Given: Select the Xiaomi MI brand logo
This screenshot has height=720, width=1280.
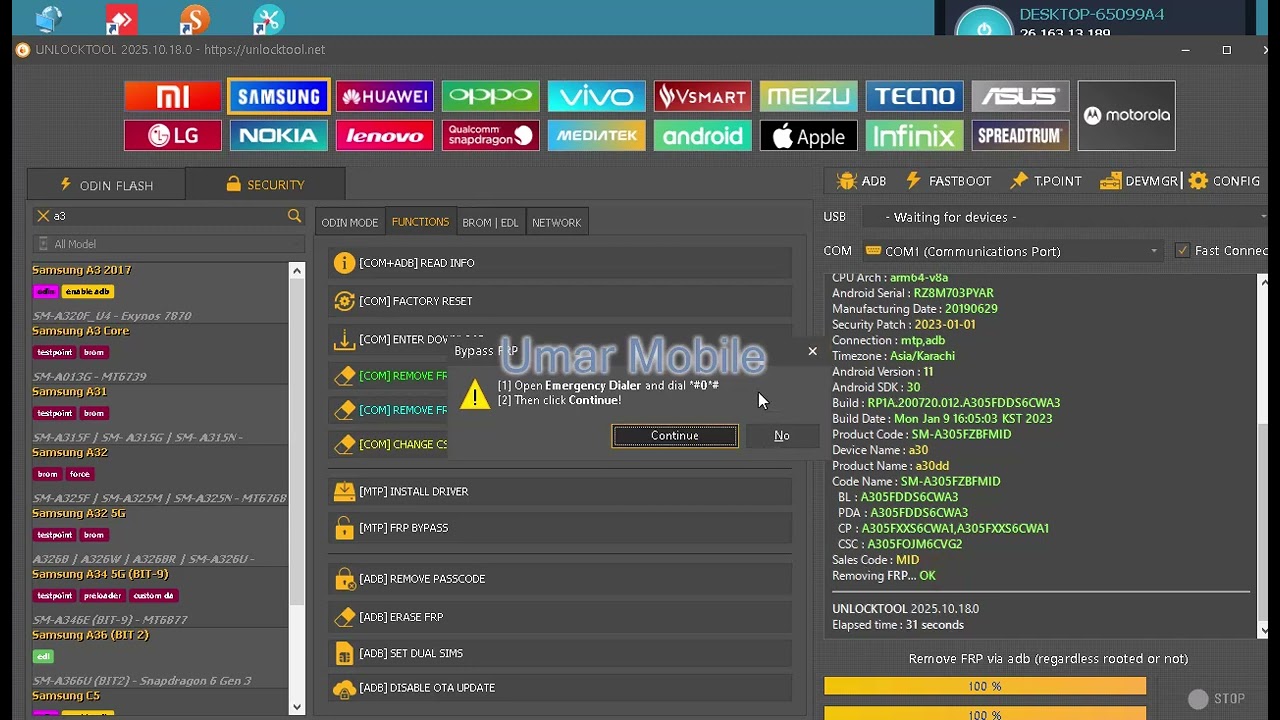Looking at the screenshot, I should [173, 96].
